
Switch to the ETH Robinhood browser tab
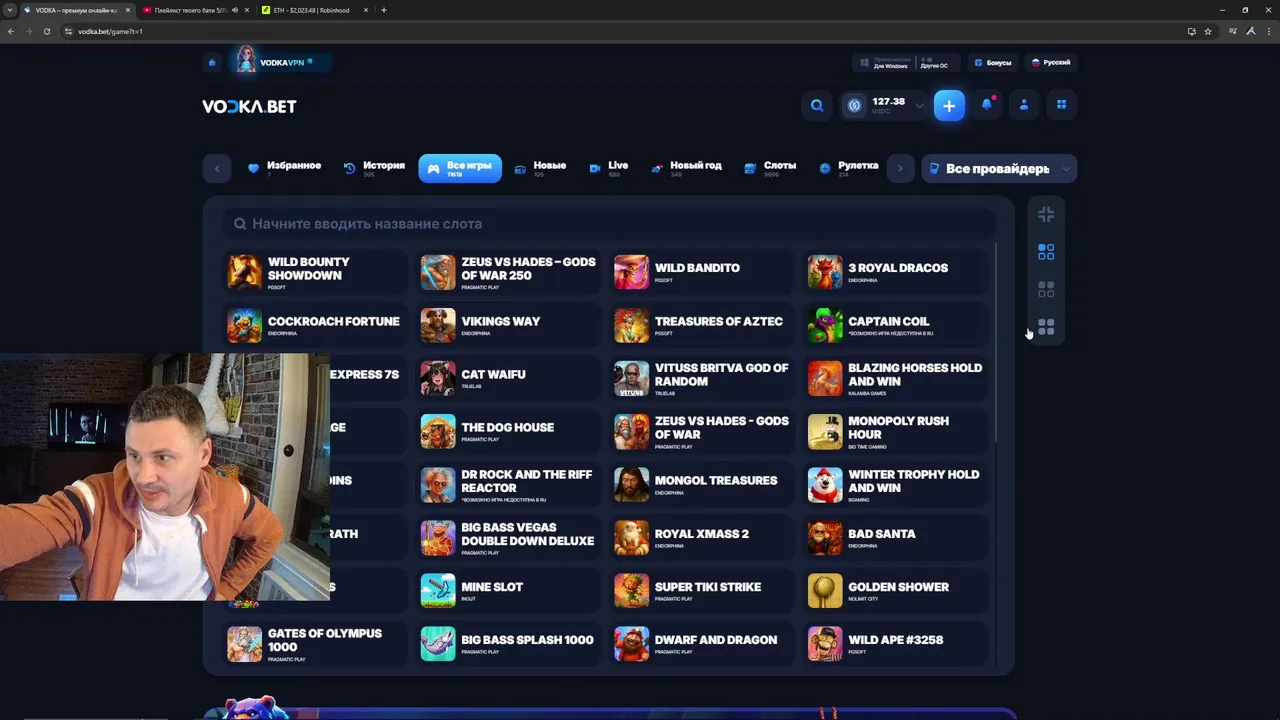pos(313,10)
